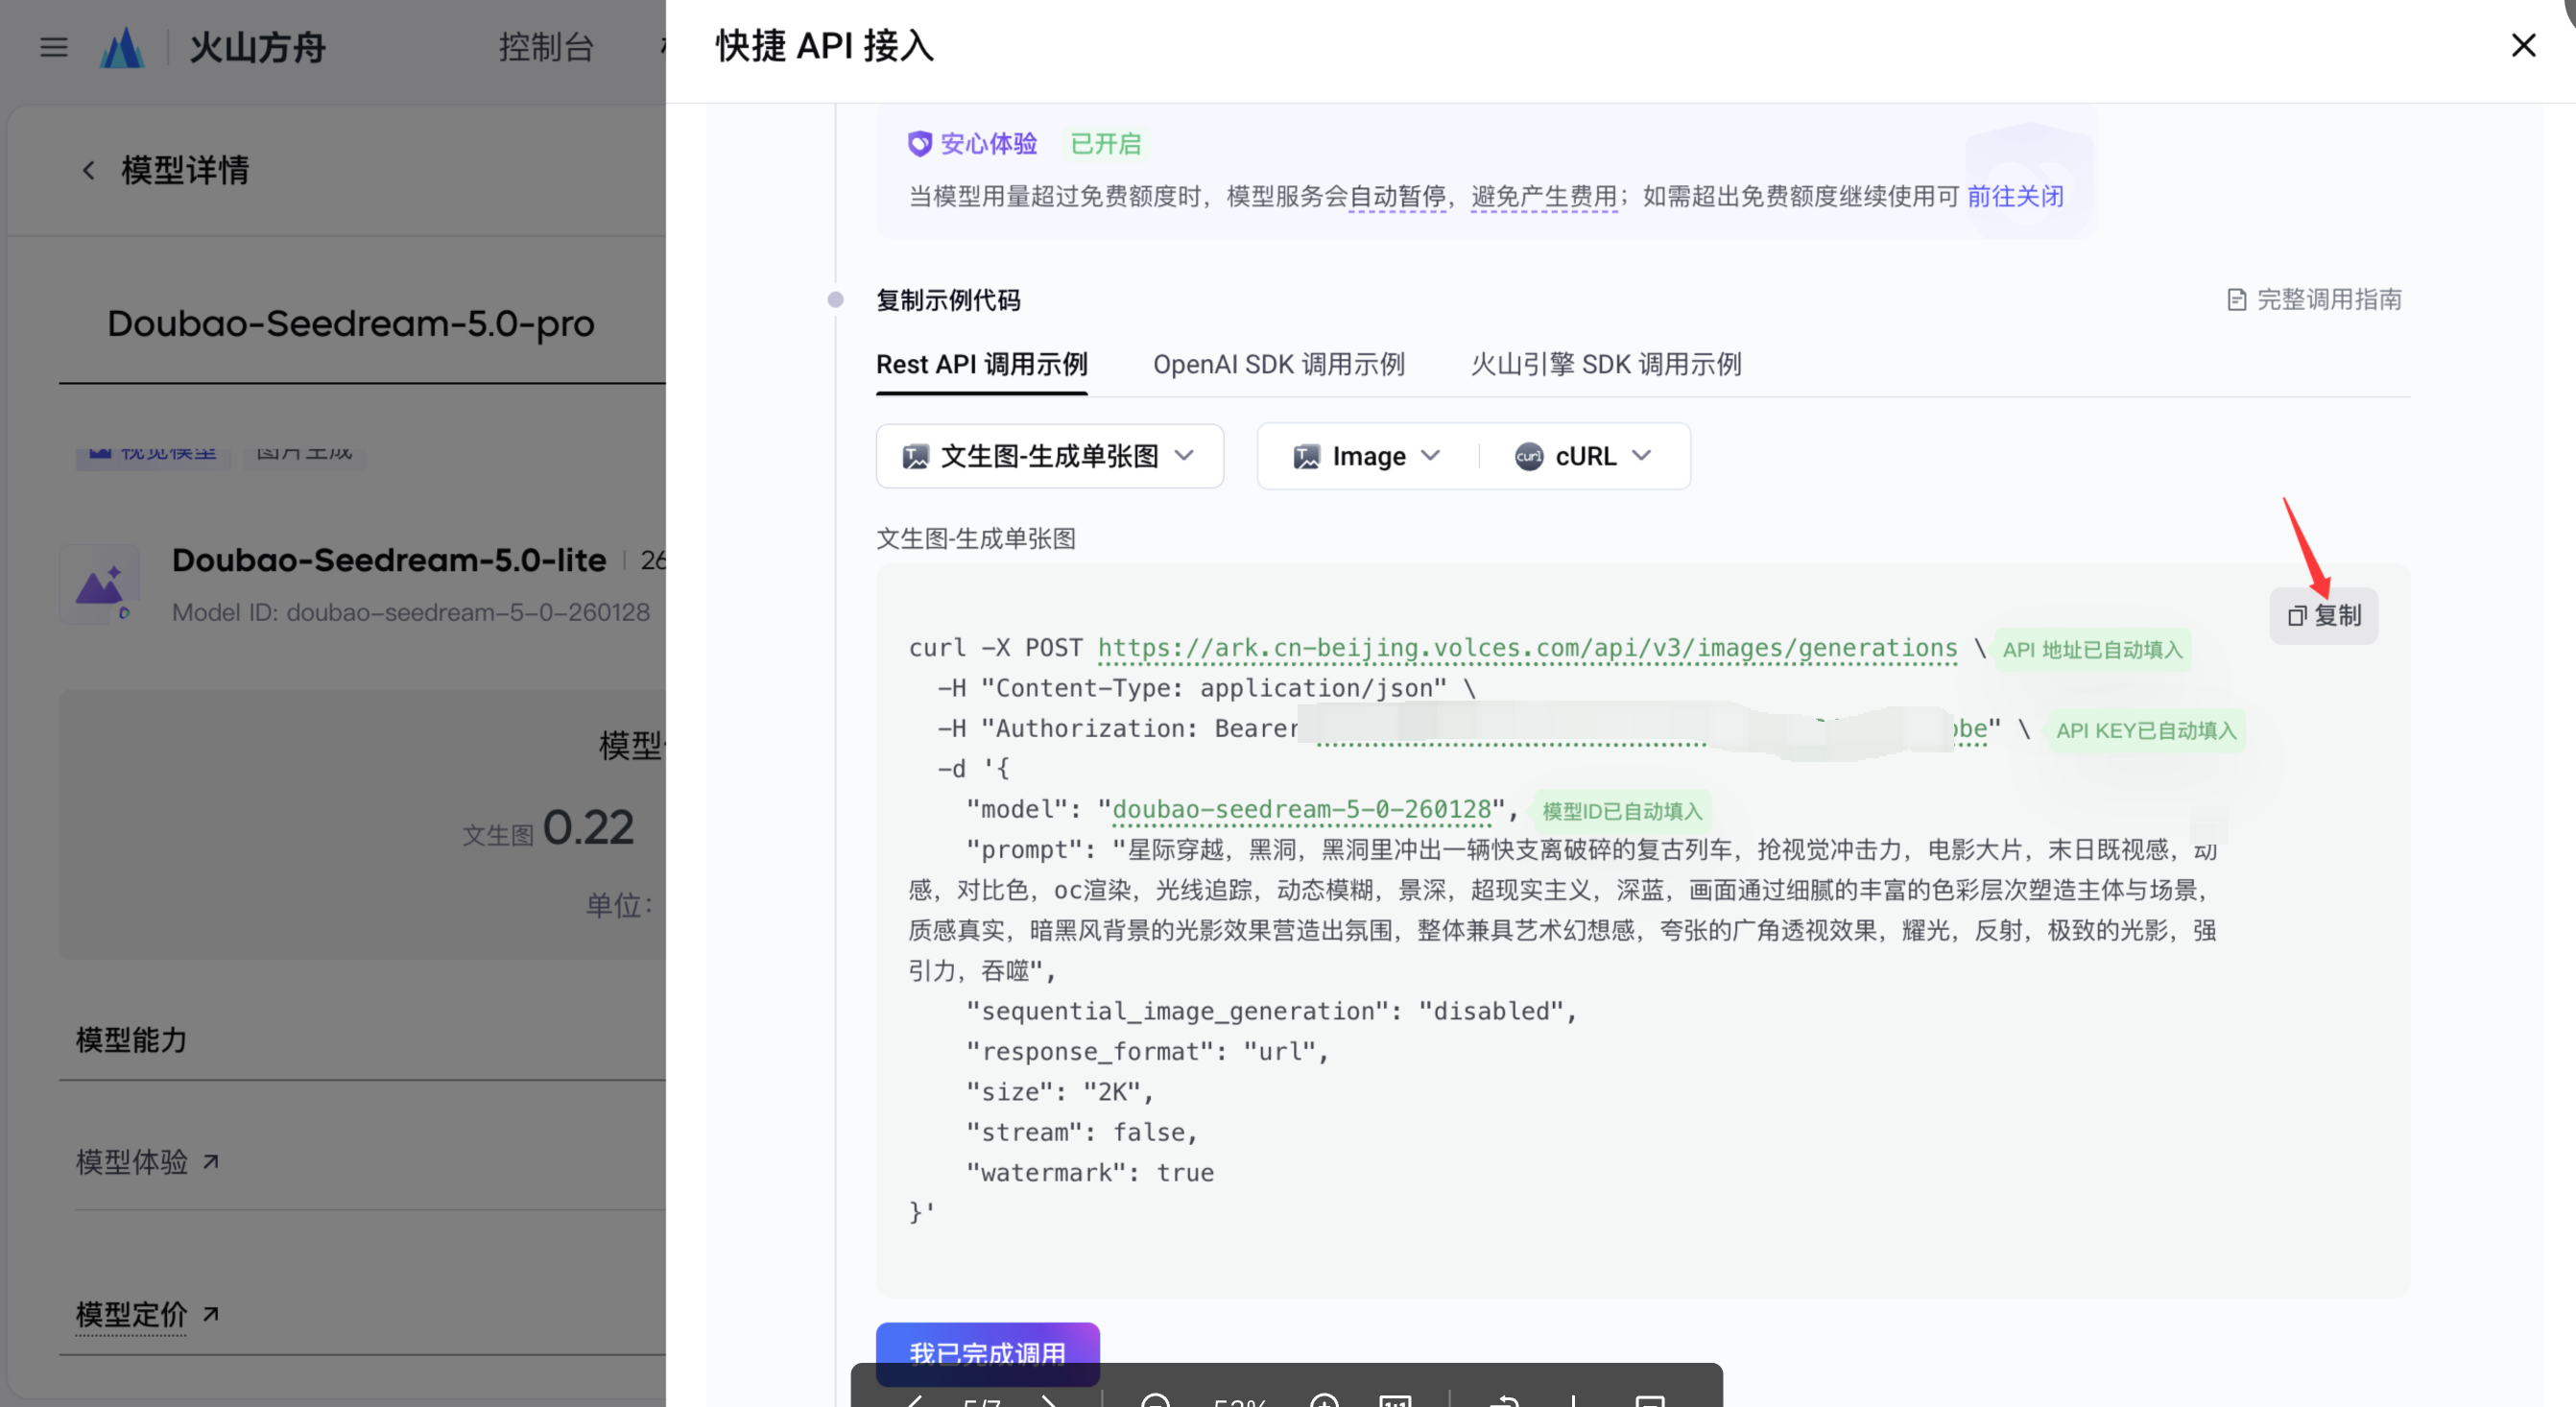Viewport: 2576px width, 1407px height.
Task: Click the 我已完成调用 button
Action: tap(987, 1353)
